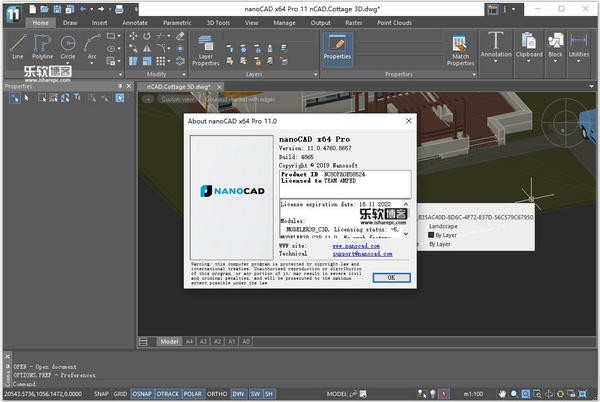This screenshot has width=600, height=402.
Task: Select the Polyline tool
Action: click(43, 46)
